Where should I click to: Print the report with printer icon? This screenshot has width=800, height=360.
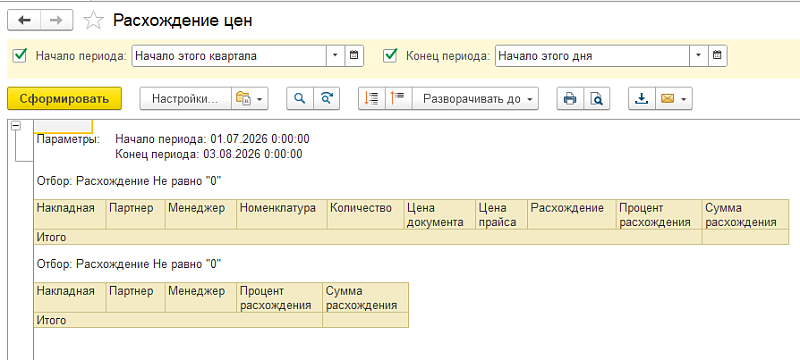[x=569, y=99]
